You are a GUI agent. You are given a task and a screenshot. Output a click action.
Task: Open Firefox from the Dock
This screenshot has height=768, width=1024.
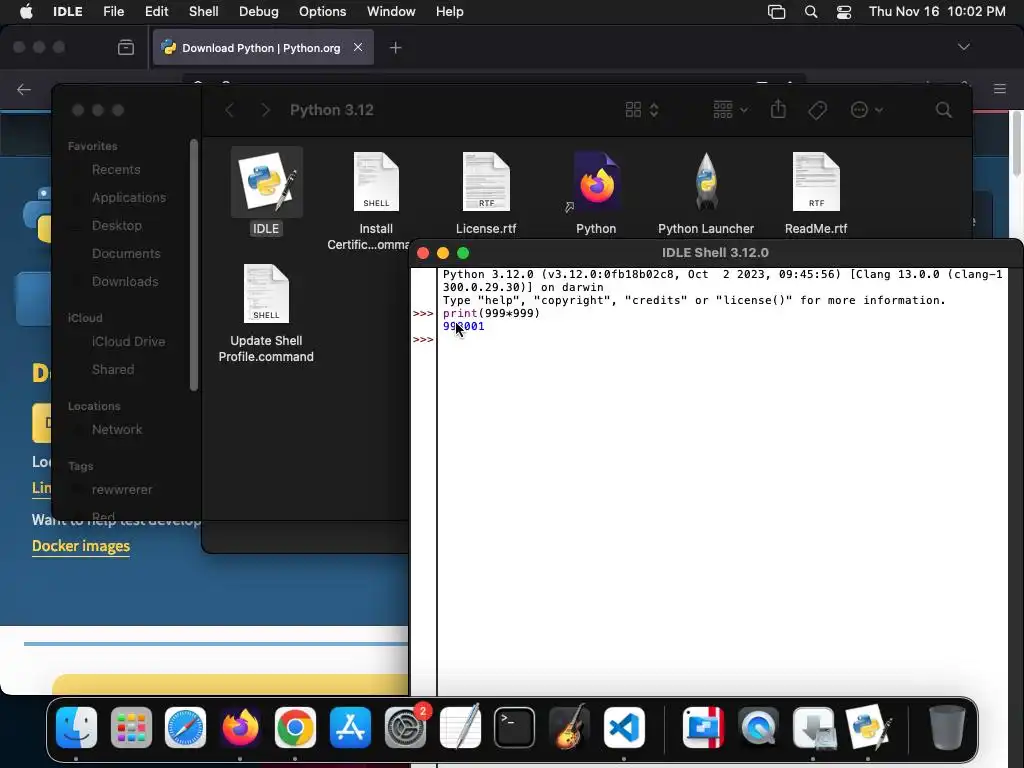240,728
